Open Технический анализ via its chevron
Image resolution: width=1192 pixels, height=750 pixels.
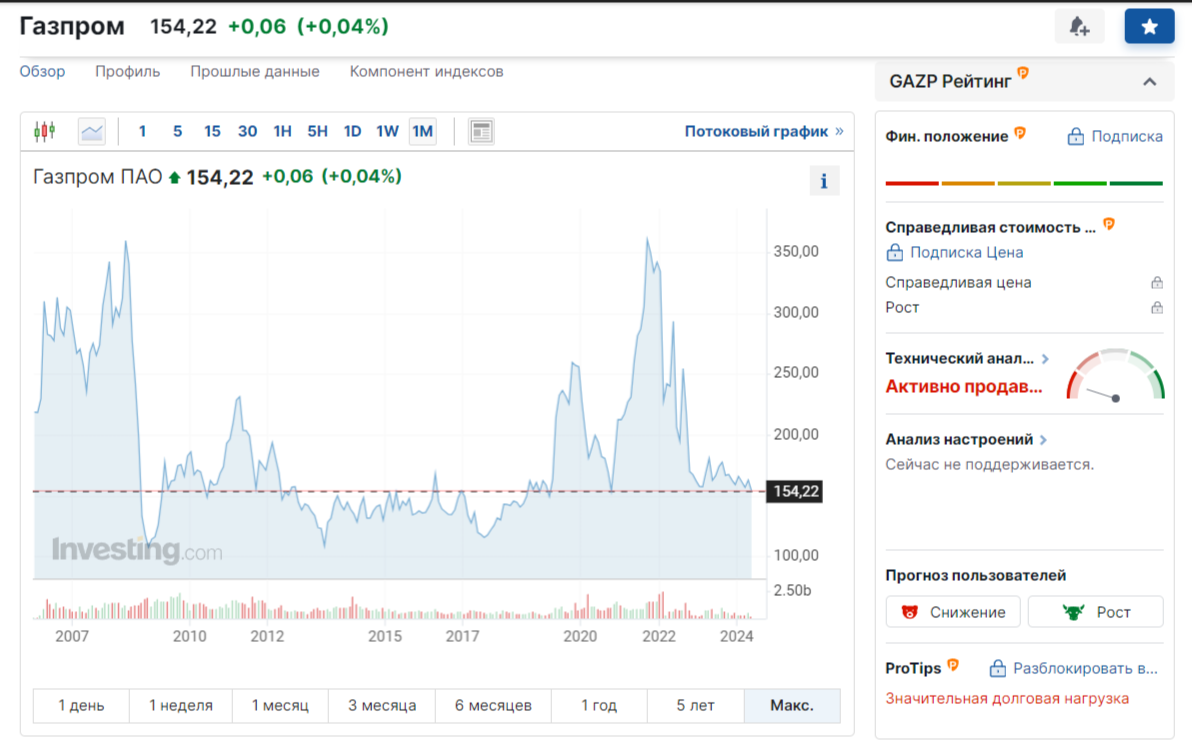tap(1045, 359)
